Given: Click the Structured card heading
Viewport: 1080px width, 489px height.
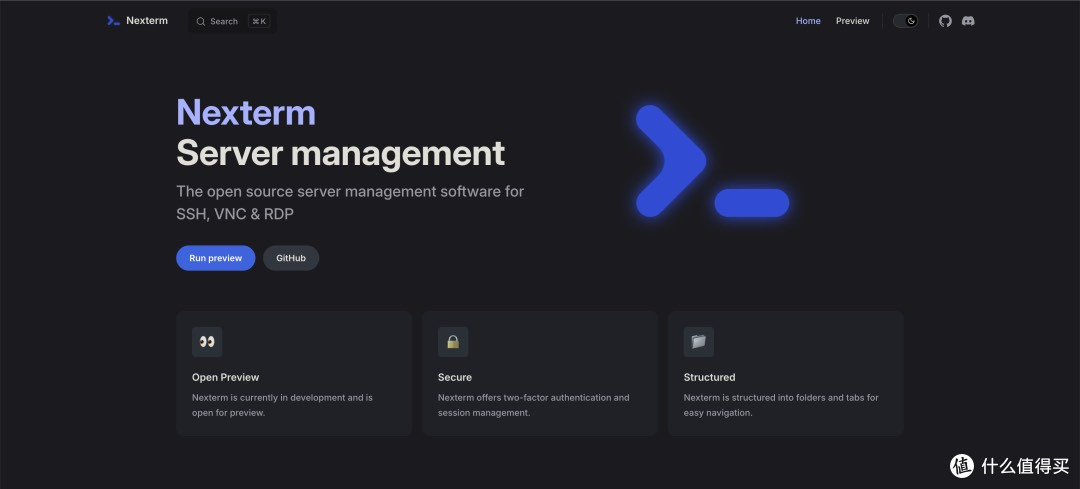Looking at the screenshot, I should click(709, 377).
